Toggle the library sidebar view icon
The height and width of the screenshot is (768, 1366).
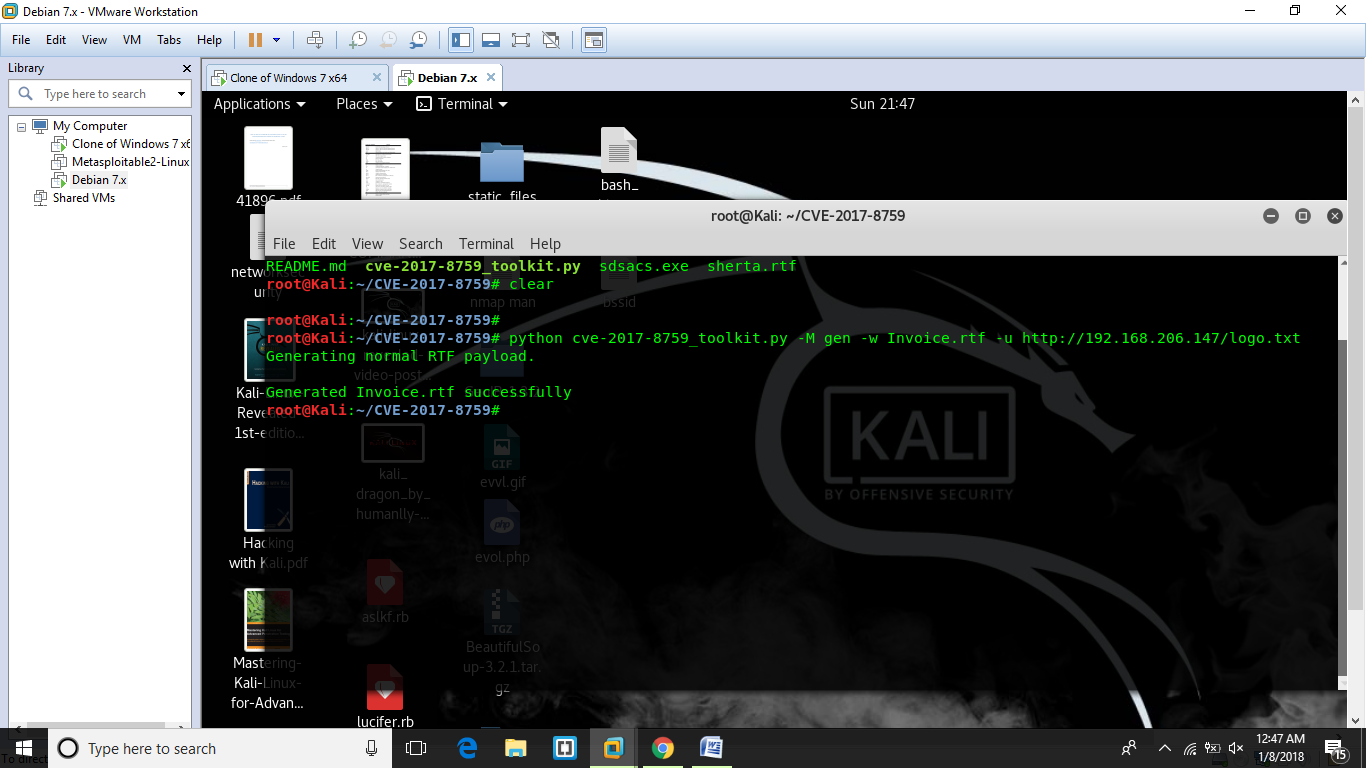(x=461, y=40)
